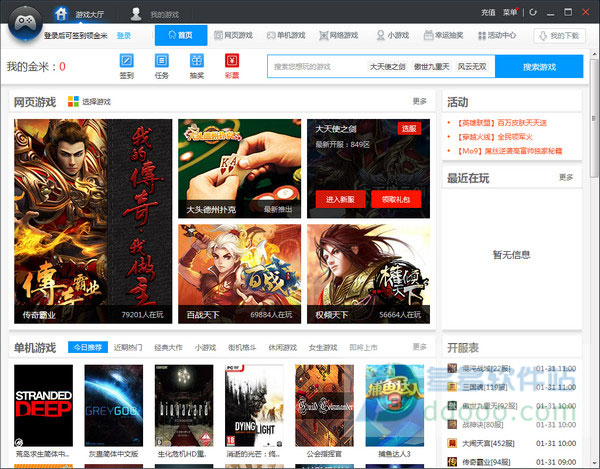Select the 今日推荐 filter tab

click(x=88, y=347)
